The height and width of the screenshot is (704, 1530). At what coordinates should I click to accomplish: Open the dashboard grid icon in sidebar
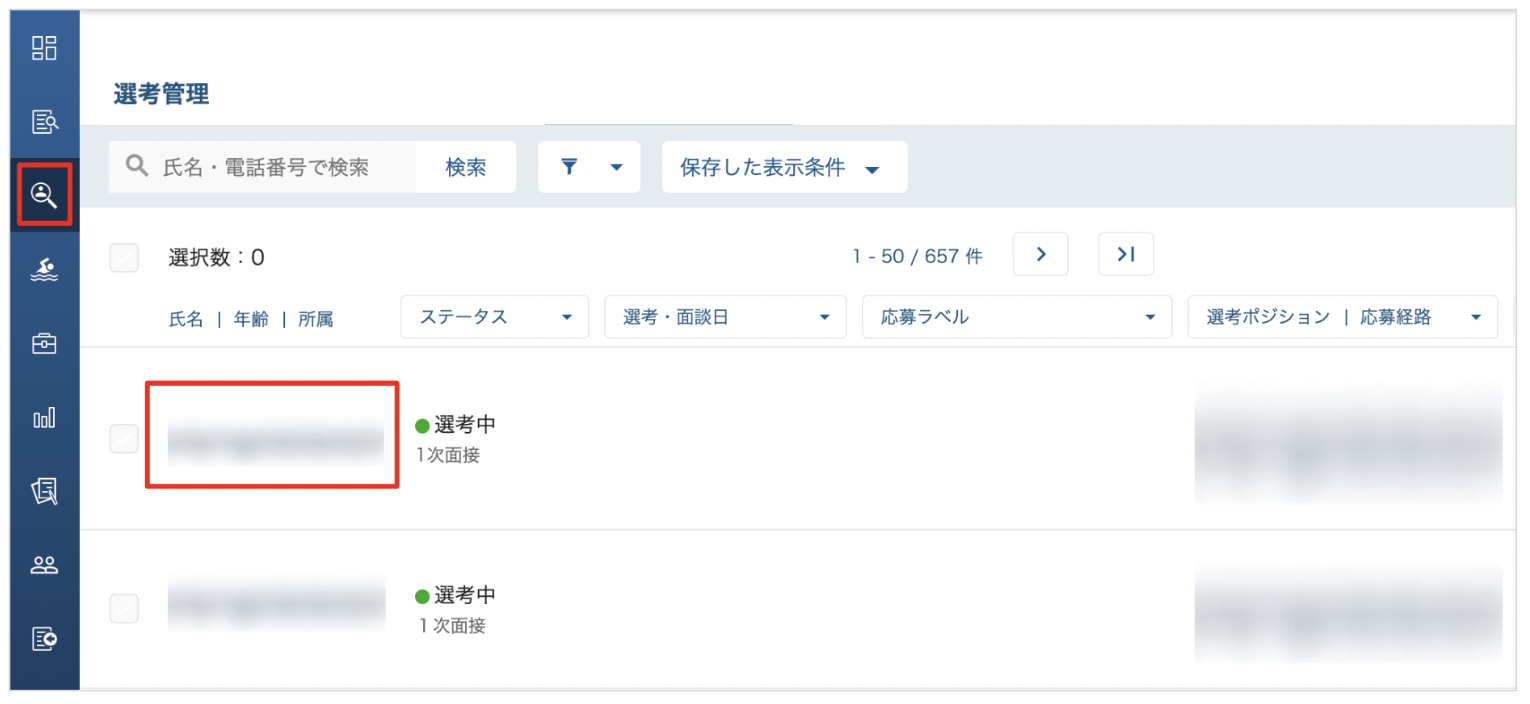(44, 48)
